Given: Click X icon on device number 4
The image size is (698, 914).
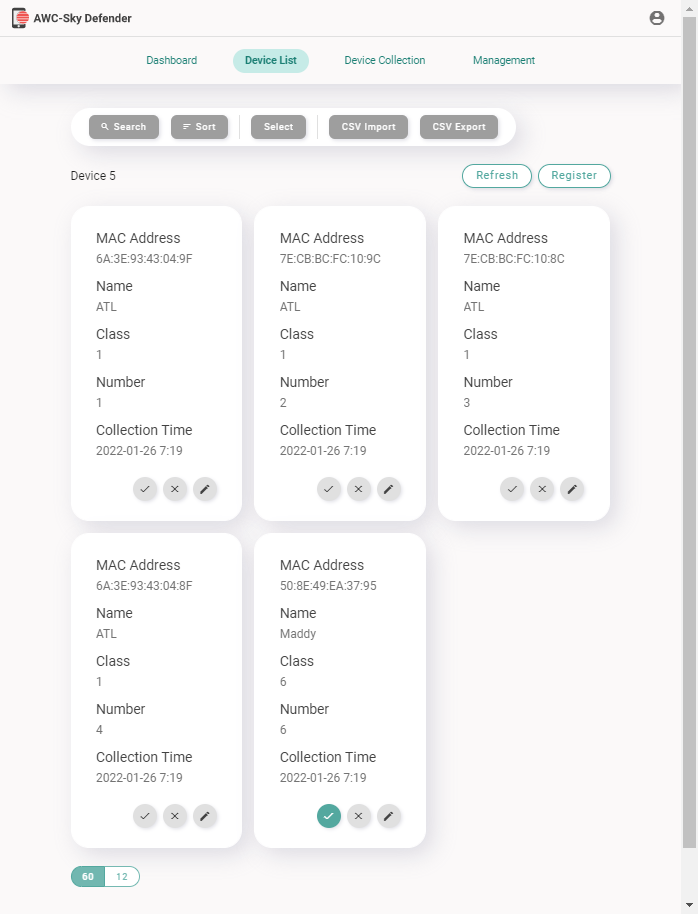Looking at the screenshot, I should coord(175,816).
